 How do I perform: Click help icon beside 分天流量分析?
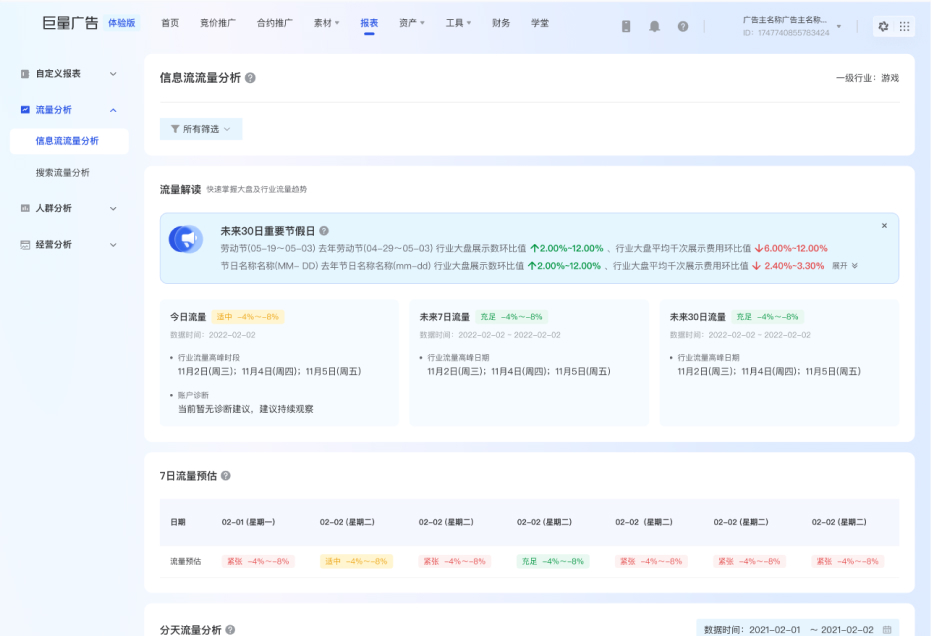click(x=230, y=629)
